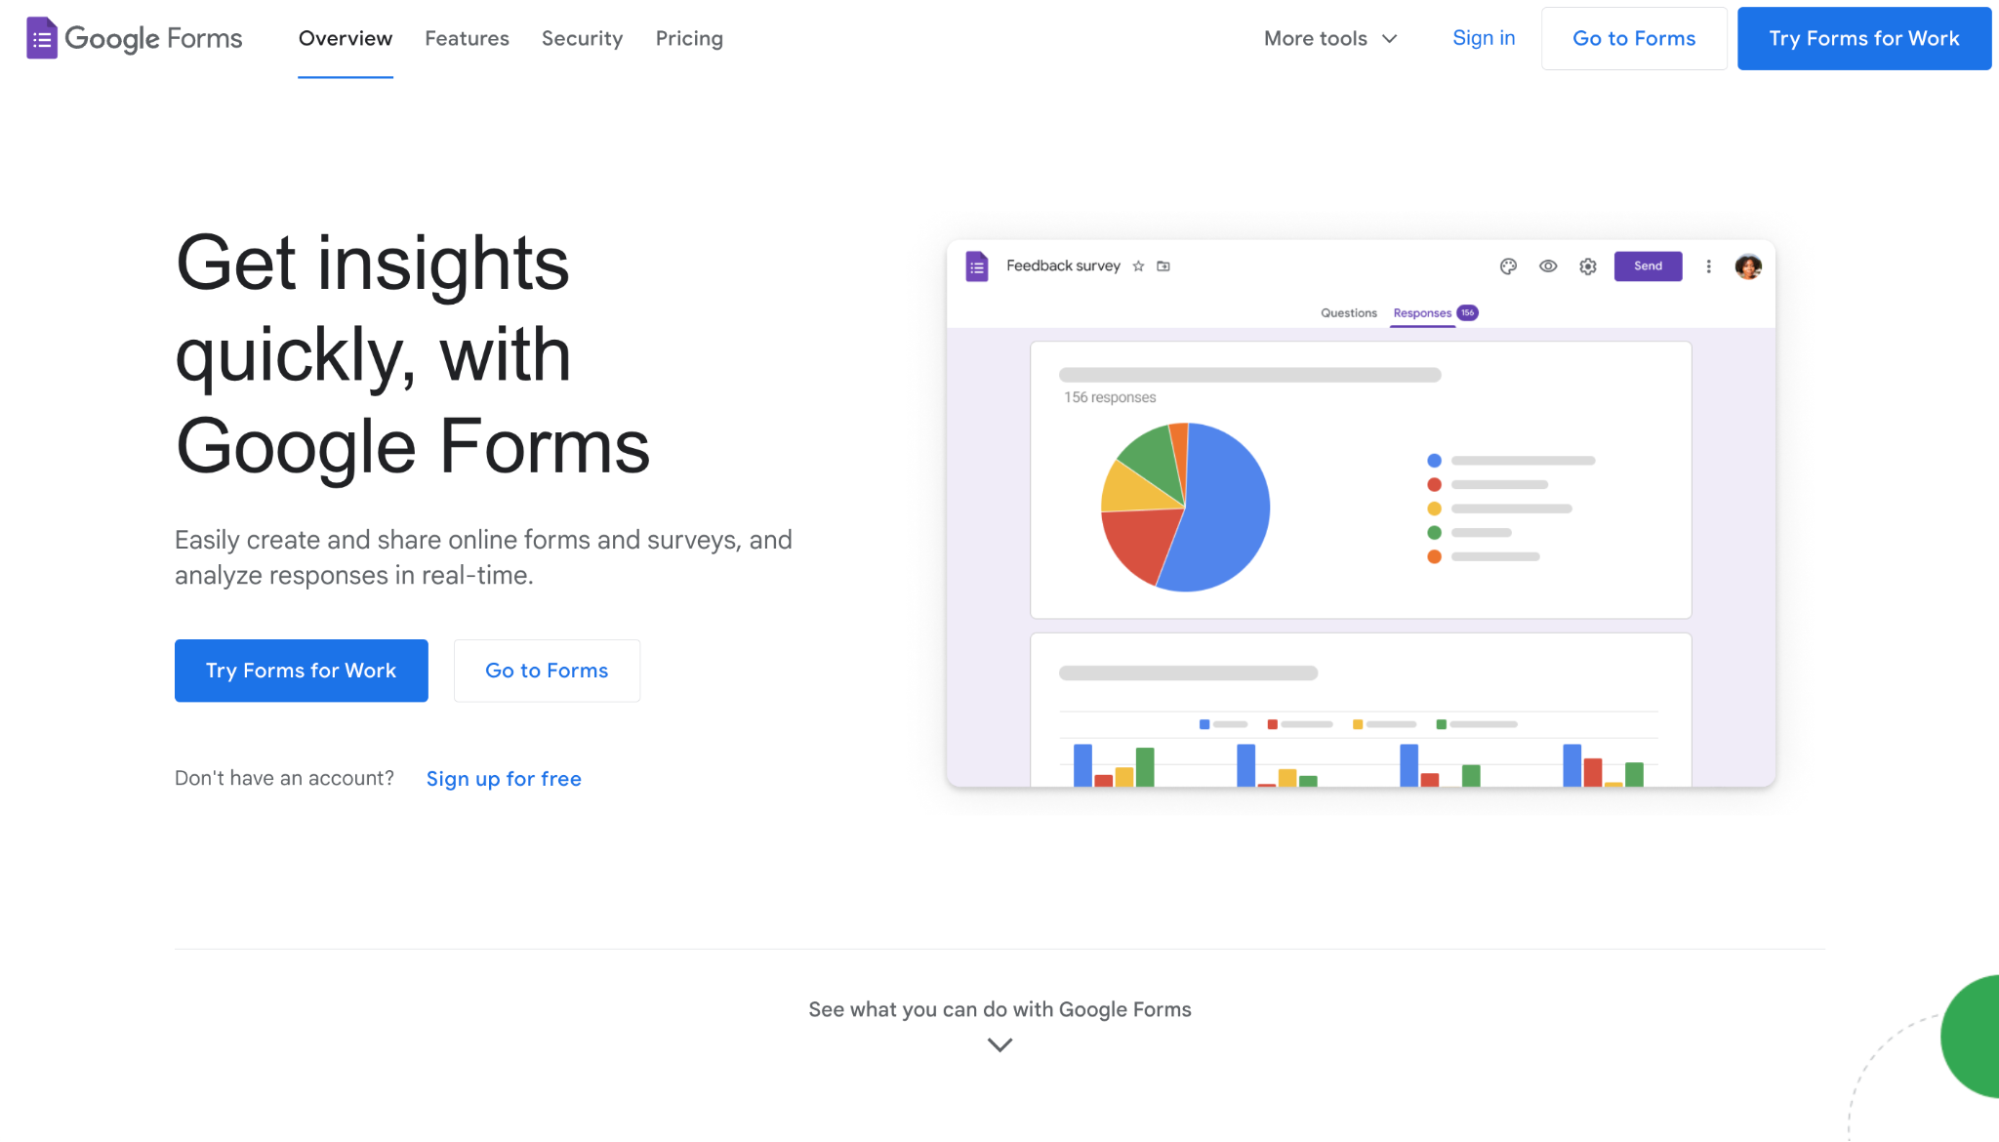Click the Google Forms grid menu icon
This screenshot has width=1999, height=1142.
click(x=41, y=37)
